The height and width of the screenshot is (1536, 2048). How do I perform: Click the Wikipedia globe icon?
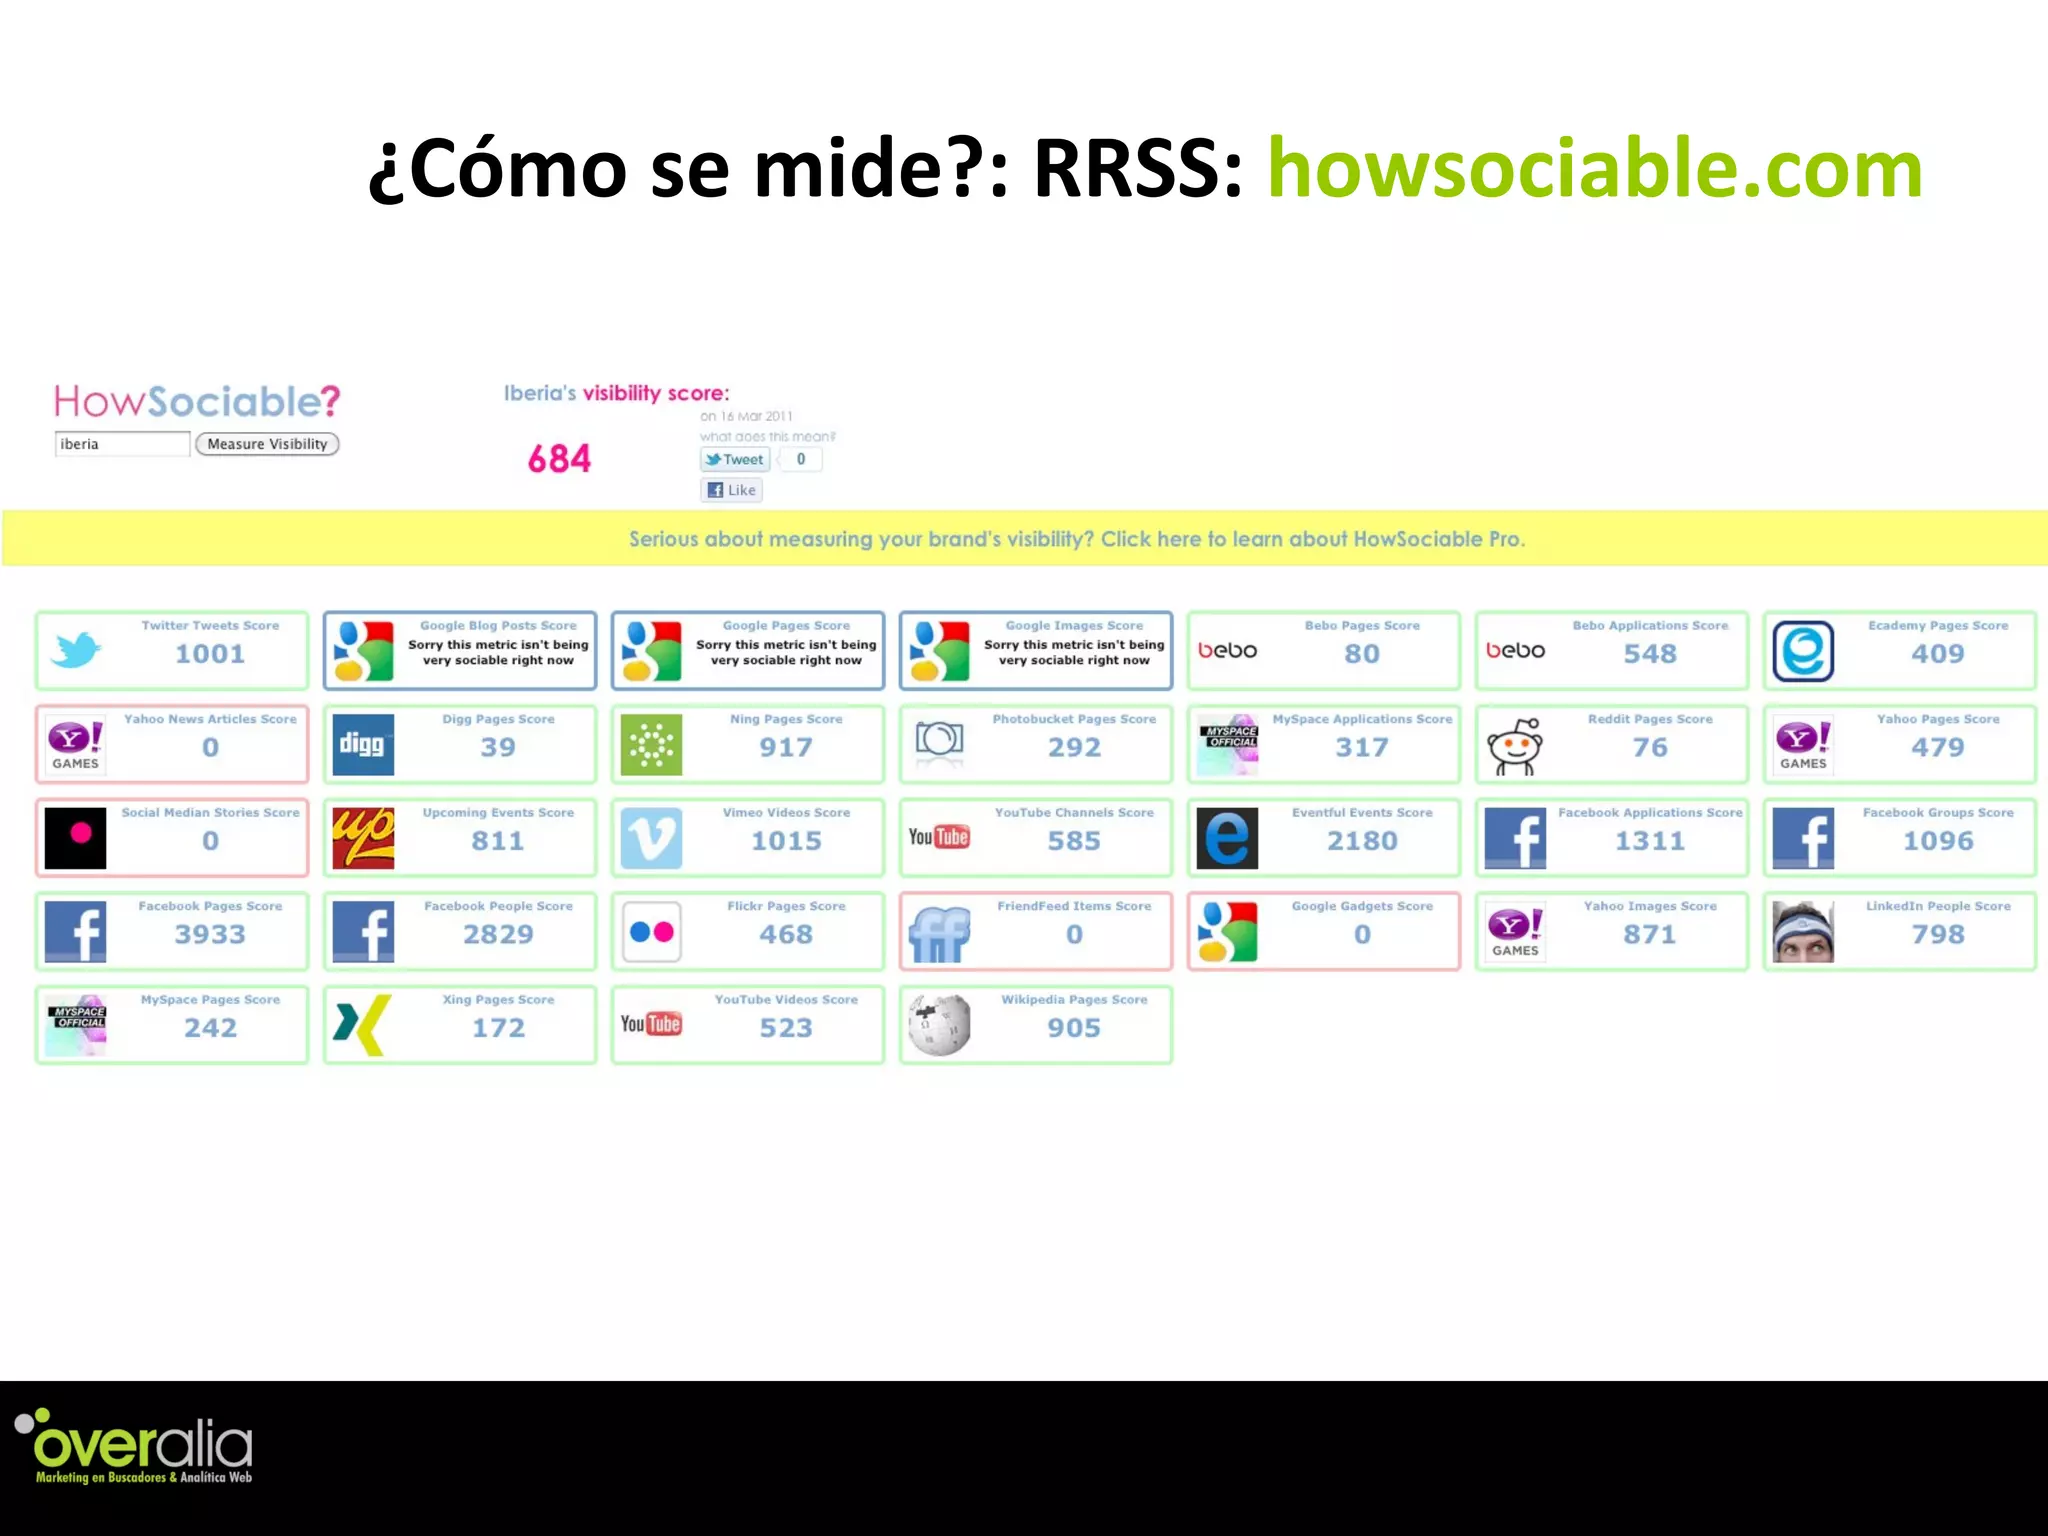pyautogui.click(x=939, y=1025)
